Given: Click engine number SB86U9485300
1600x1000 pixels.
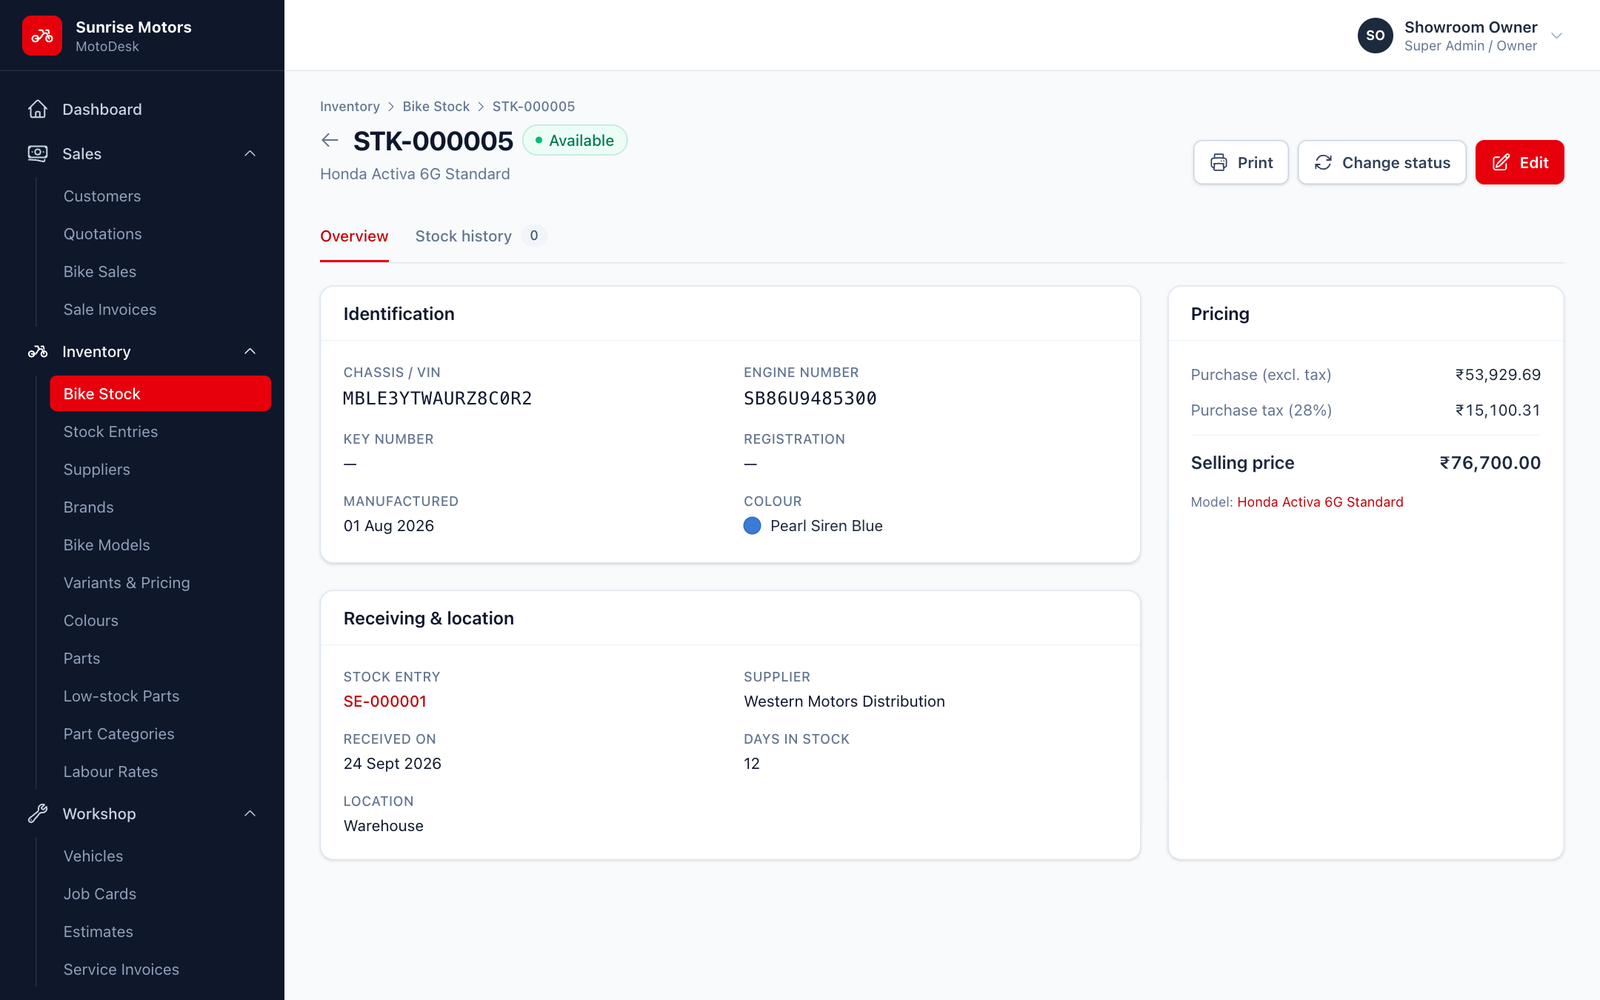Looking at the screenshot, I should coord(810,399).
